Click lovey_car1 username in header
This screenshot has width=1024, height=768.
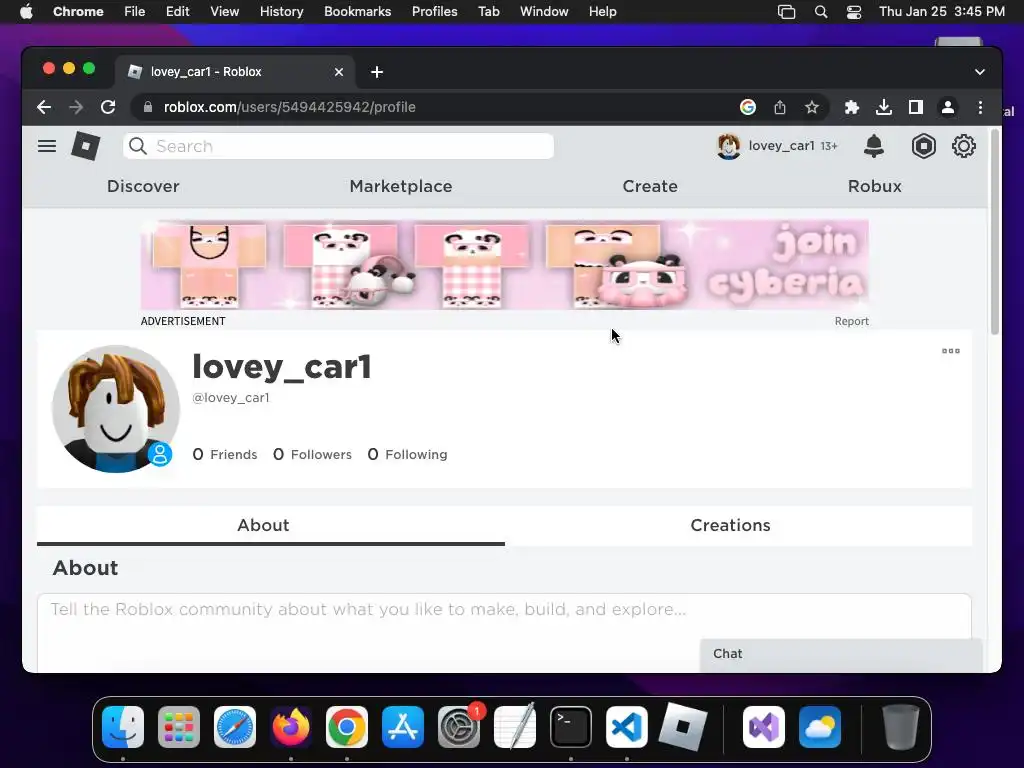[x=781, y=146]
